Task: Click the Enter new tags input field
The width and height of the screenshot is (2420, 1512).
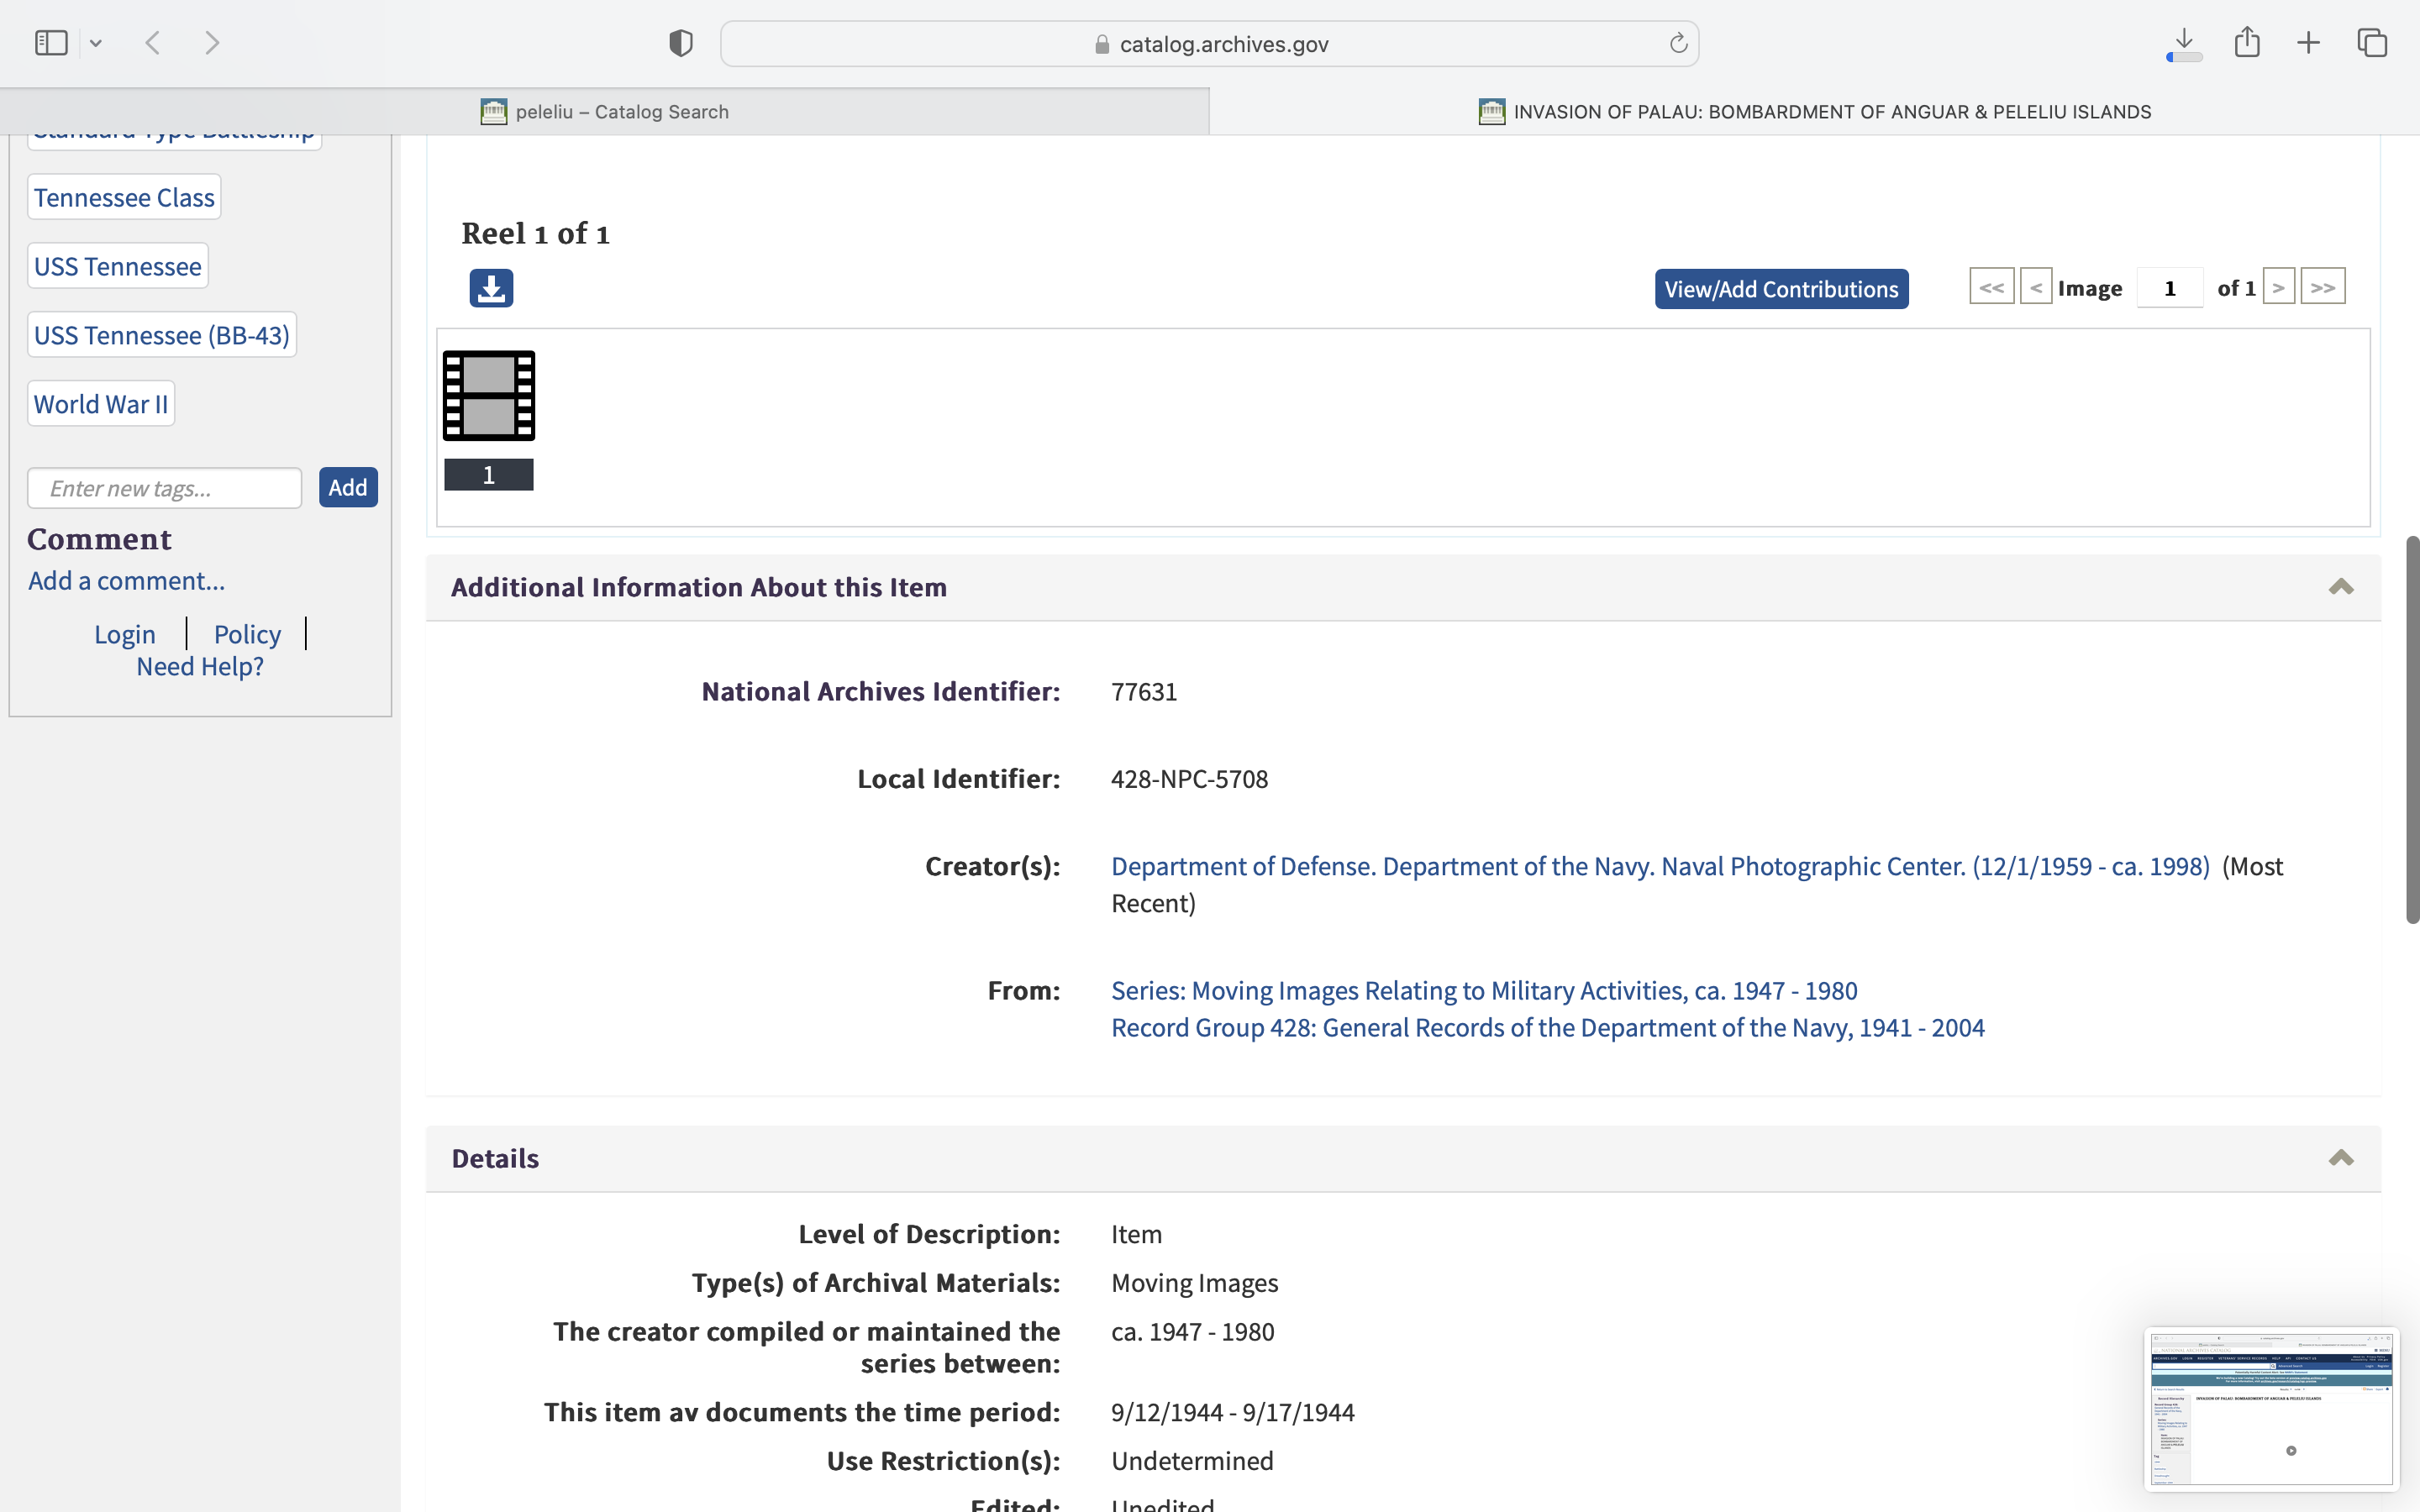Action: tap(165, 488)
